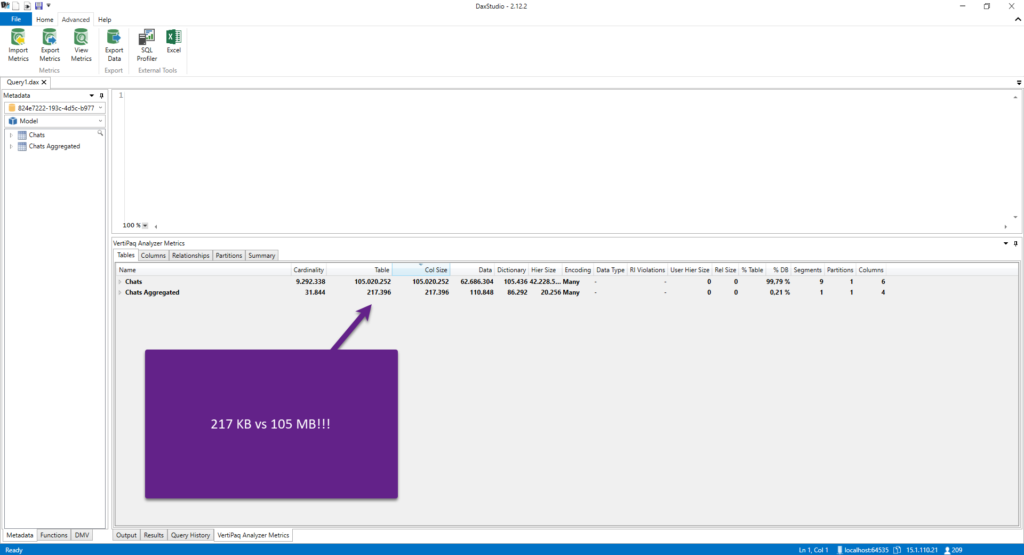Select the VertiPaq Analyzer Metrics bottom tab
This screenshot has height=555, width=1024.
pyautogui.click(x=253, y=535)
